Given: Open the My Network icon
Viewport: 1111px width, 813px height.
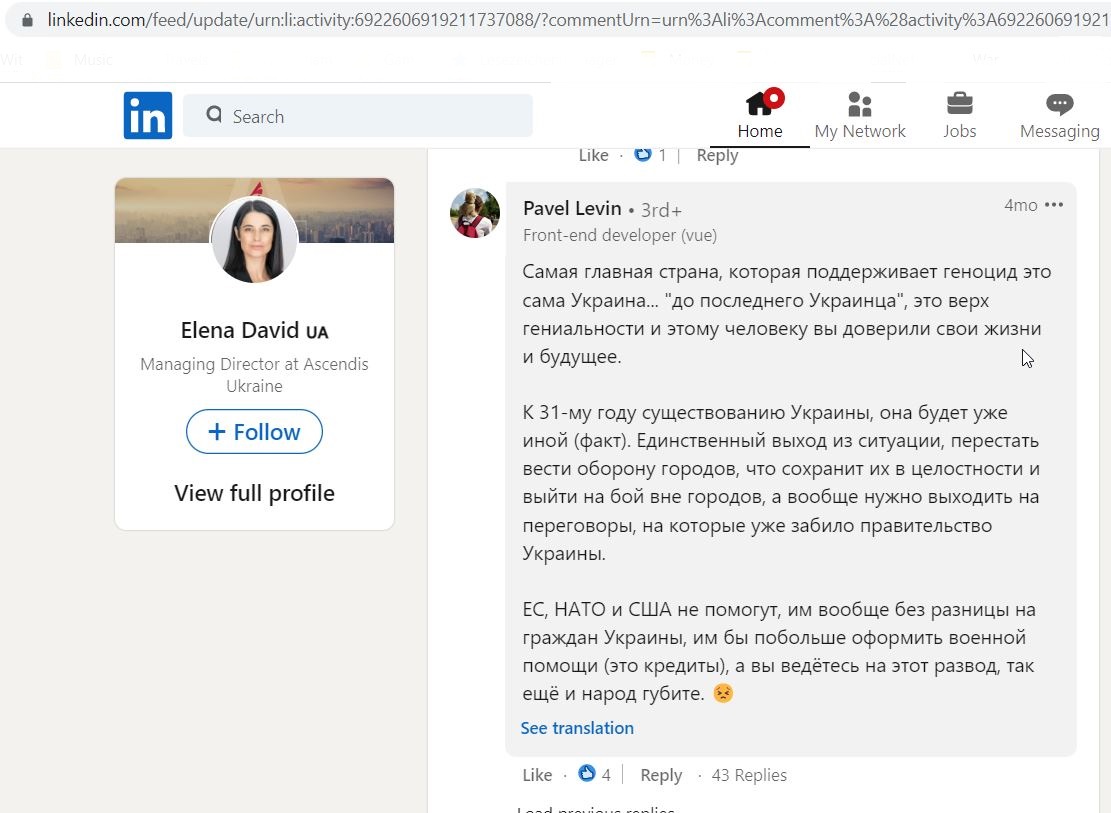Looking at the screenshot, I should pos(859,104).
